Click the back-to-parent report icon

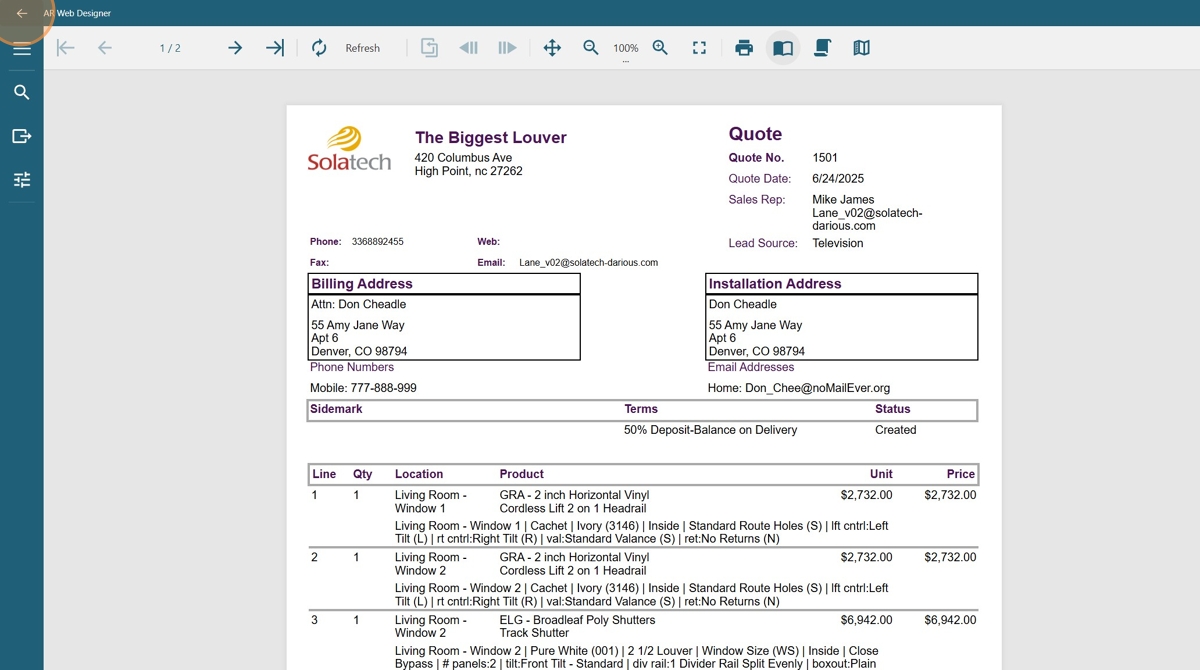tap(429, 48)
